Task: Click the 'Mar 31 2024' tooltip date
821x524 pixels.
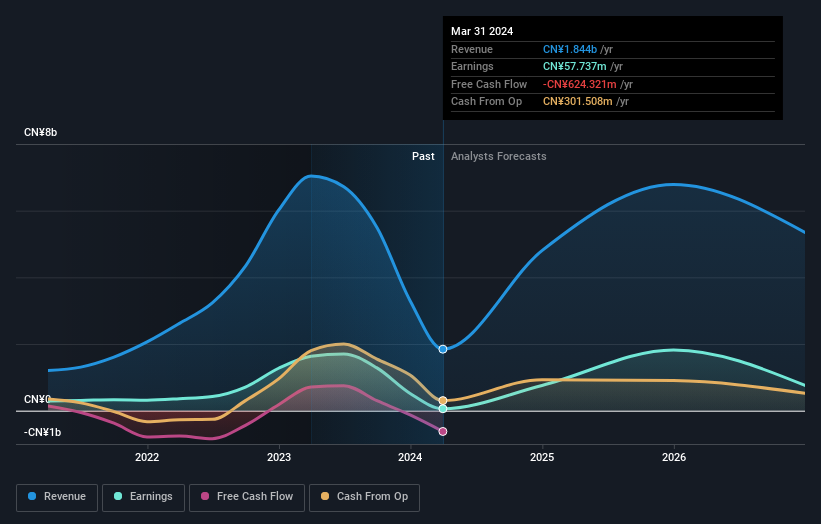Action: pyautogui.click(x=482, y=31)
